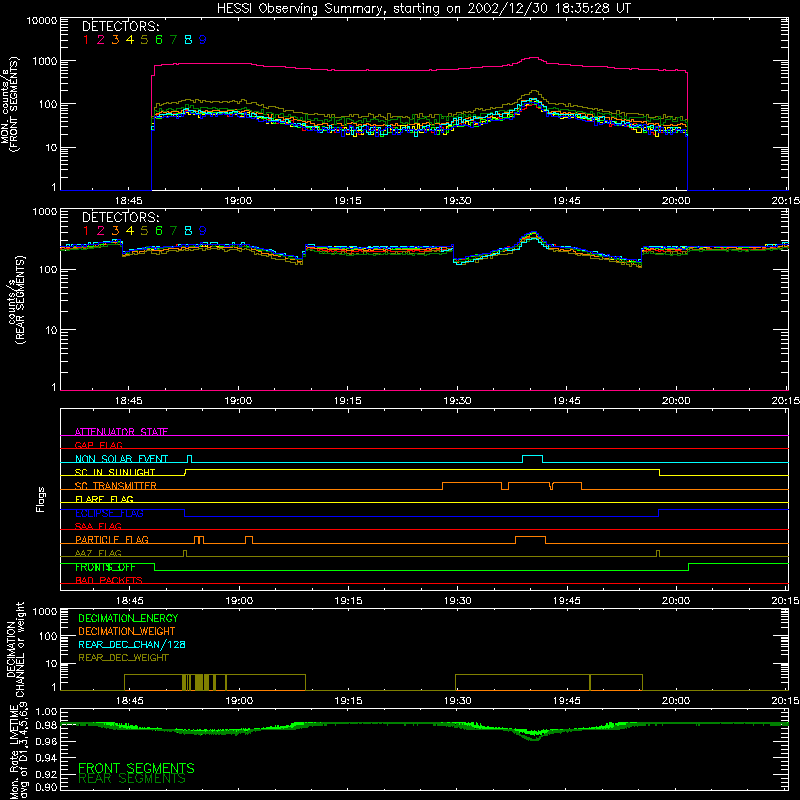Click the 18:45 tick label under rear segments plot
Image resolution: width=800 pixels, height=800 pixels.
click(x=129, y=401)
